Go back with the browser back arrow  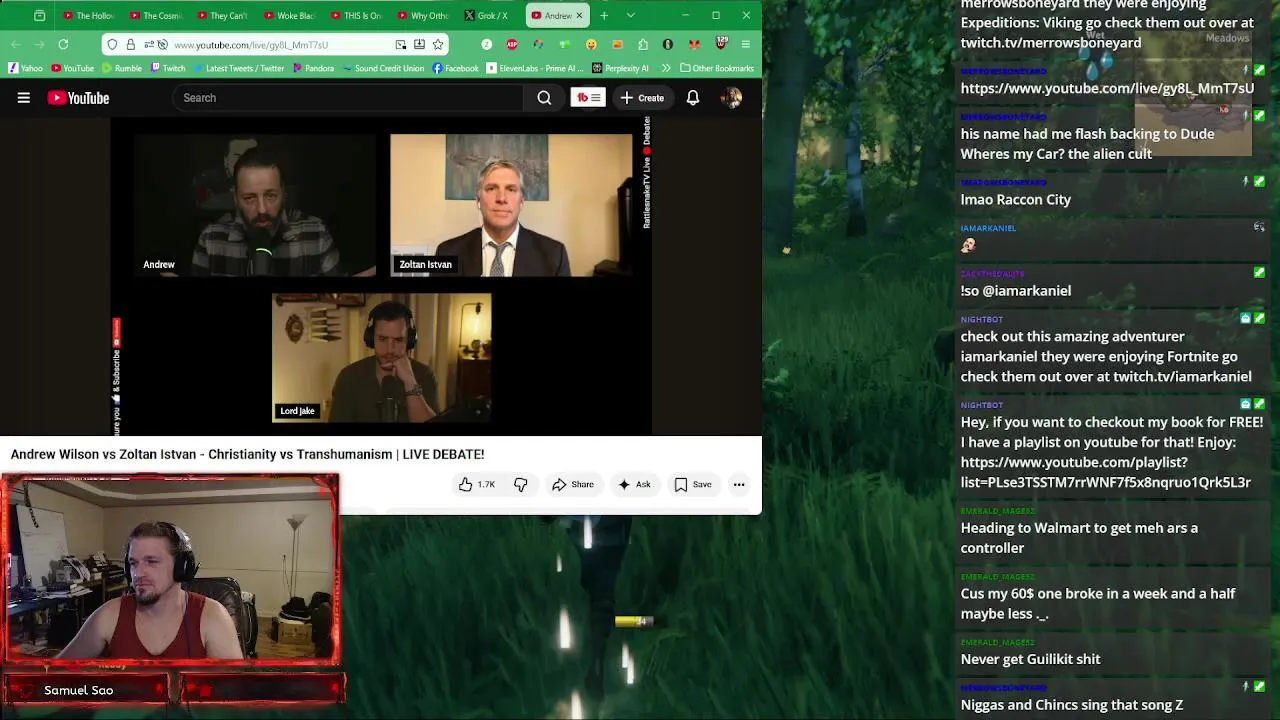[16, 44]
